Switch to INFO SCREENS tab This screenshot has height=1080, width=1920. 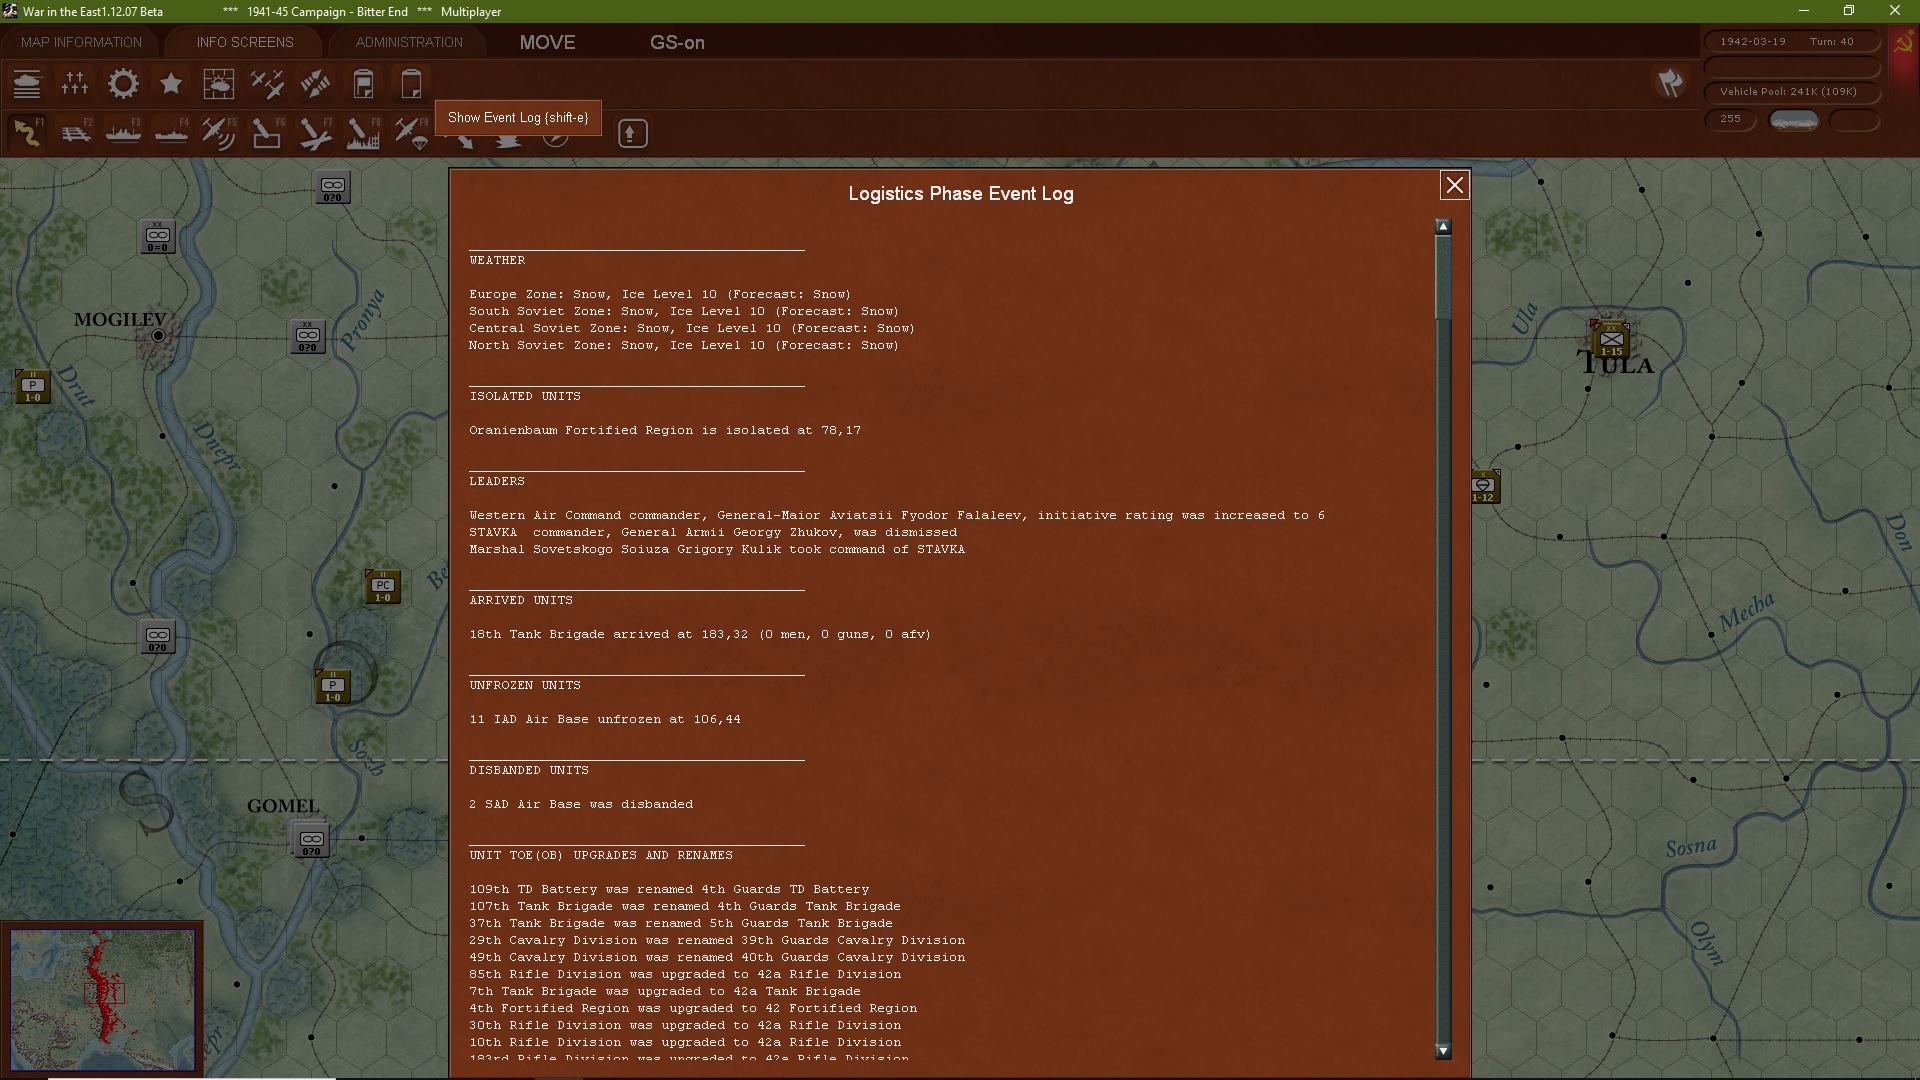click(245, 42)
